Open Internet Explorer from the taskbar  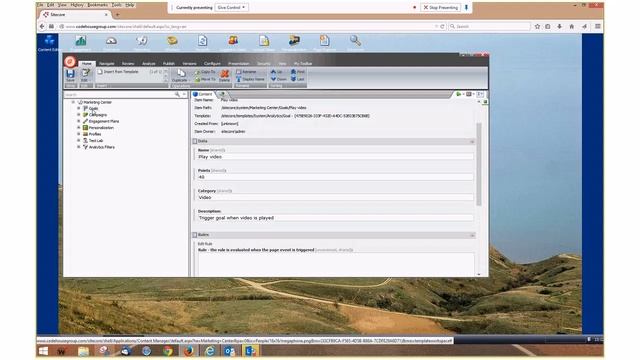pos(210,351)
